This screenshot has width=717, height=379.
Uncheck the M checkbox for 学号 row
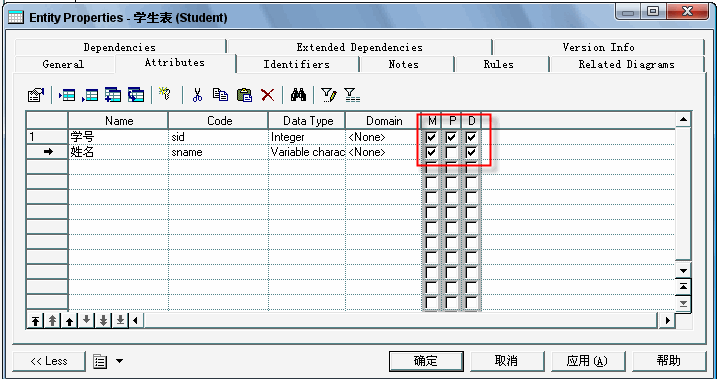point(431,137)
